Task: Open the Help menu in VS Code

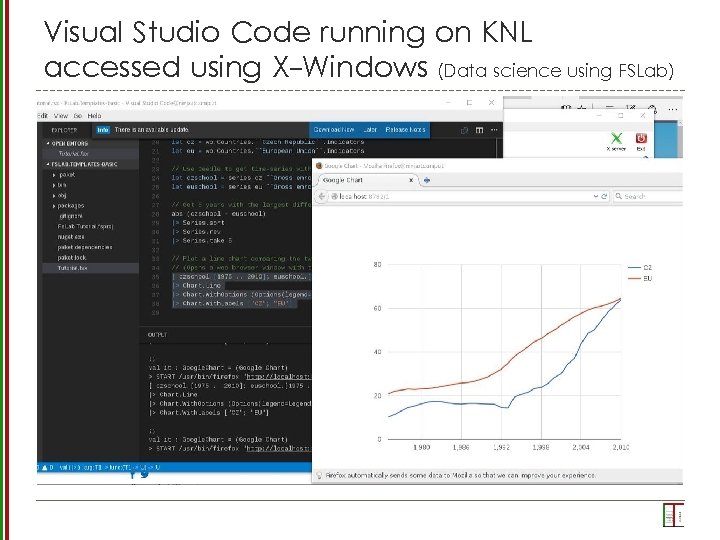Action: [x=94, y=116]
